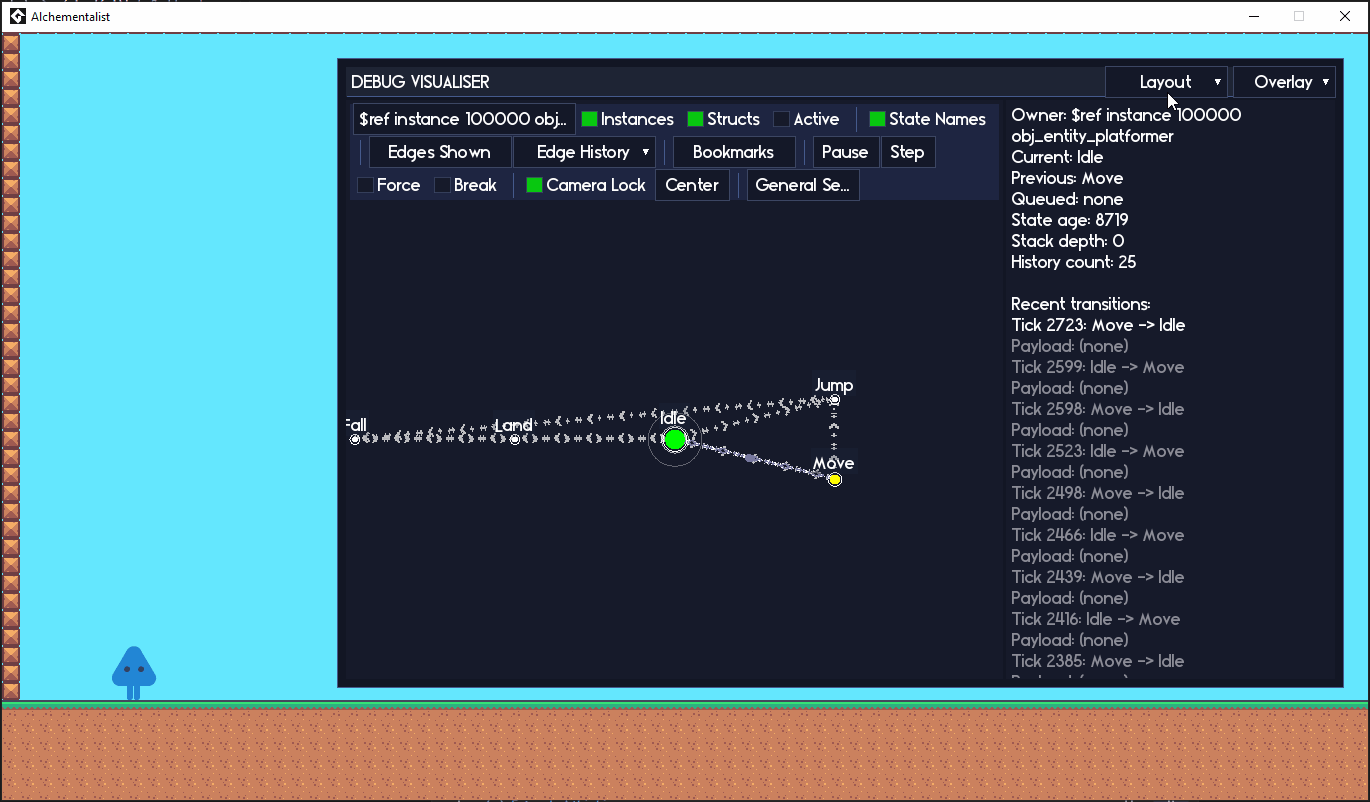Click the 'Queued: none' line
This screenshot has height=802, width=1370.
coord(1067,199)
